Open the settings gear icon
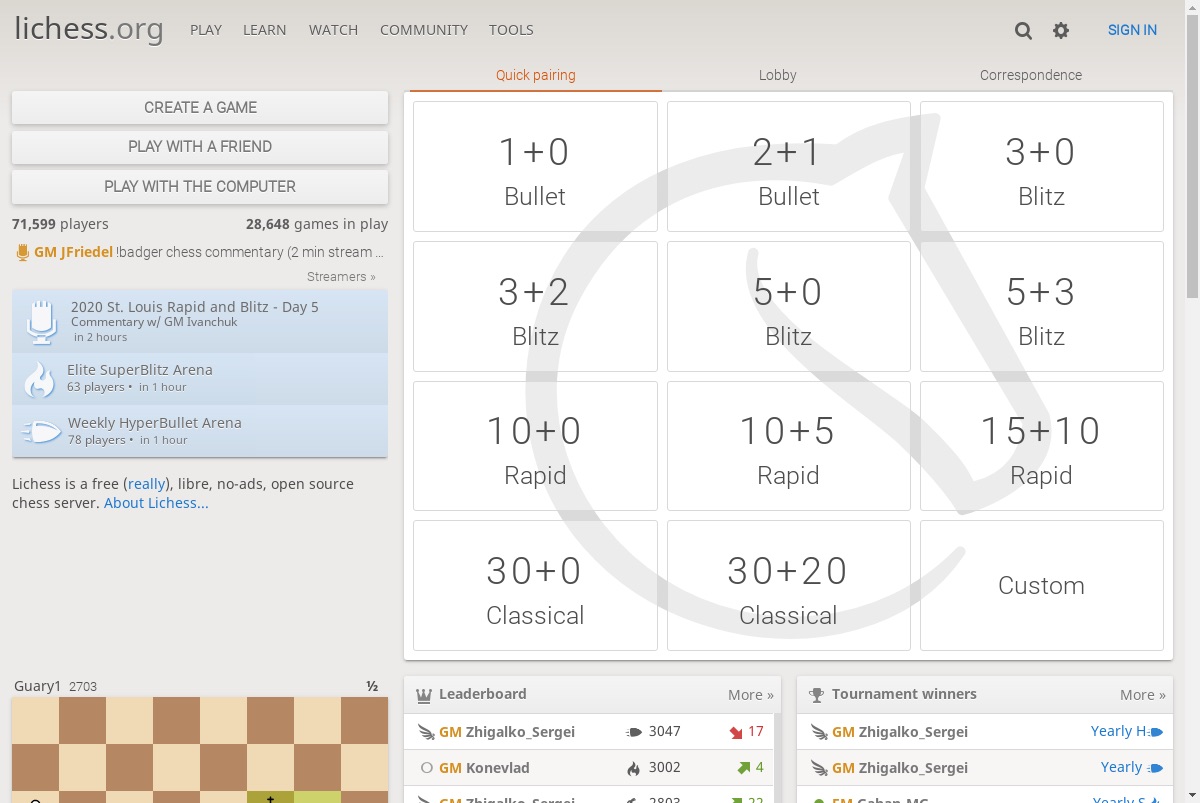Viewport: 1200px width, 803px height. coord(1061,31)
